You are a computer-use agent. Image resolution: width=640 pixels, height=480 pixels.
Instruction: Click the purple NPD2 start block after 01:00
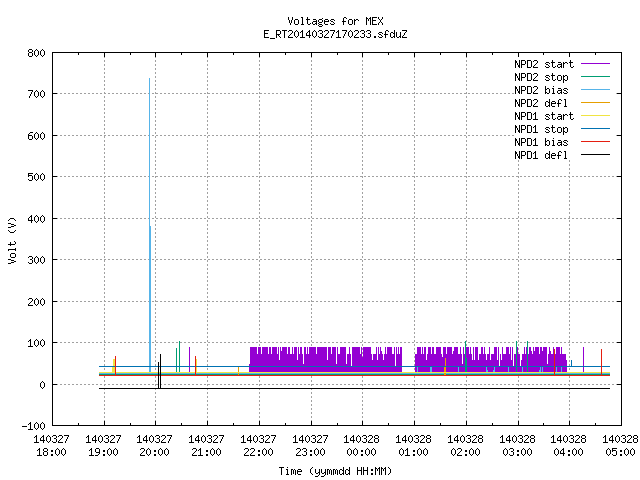pos(491,360)
